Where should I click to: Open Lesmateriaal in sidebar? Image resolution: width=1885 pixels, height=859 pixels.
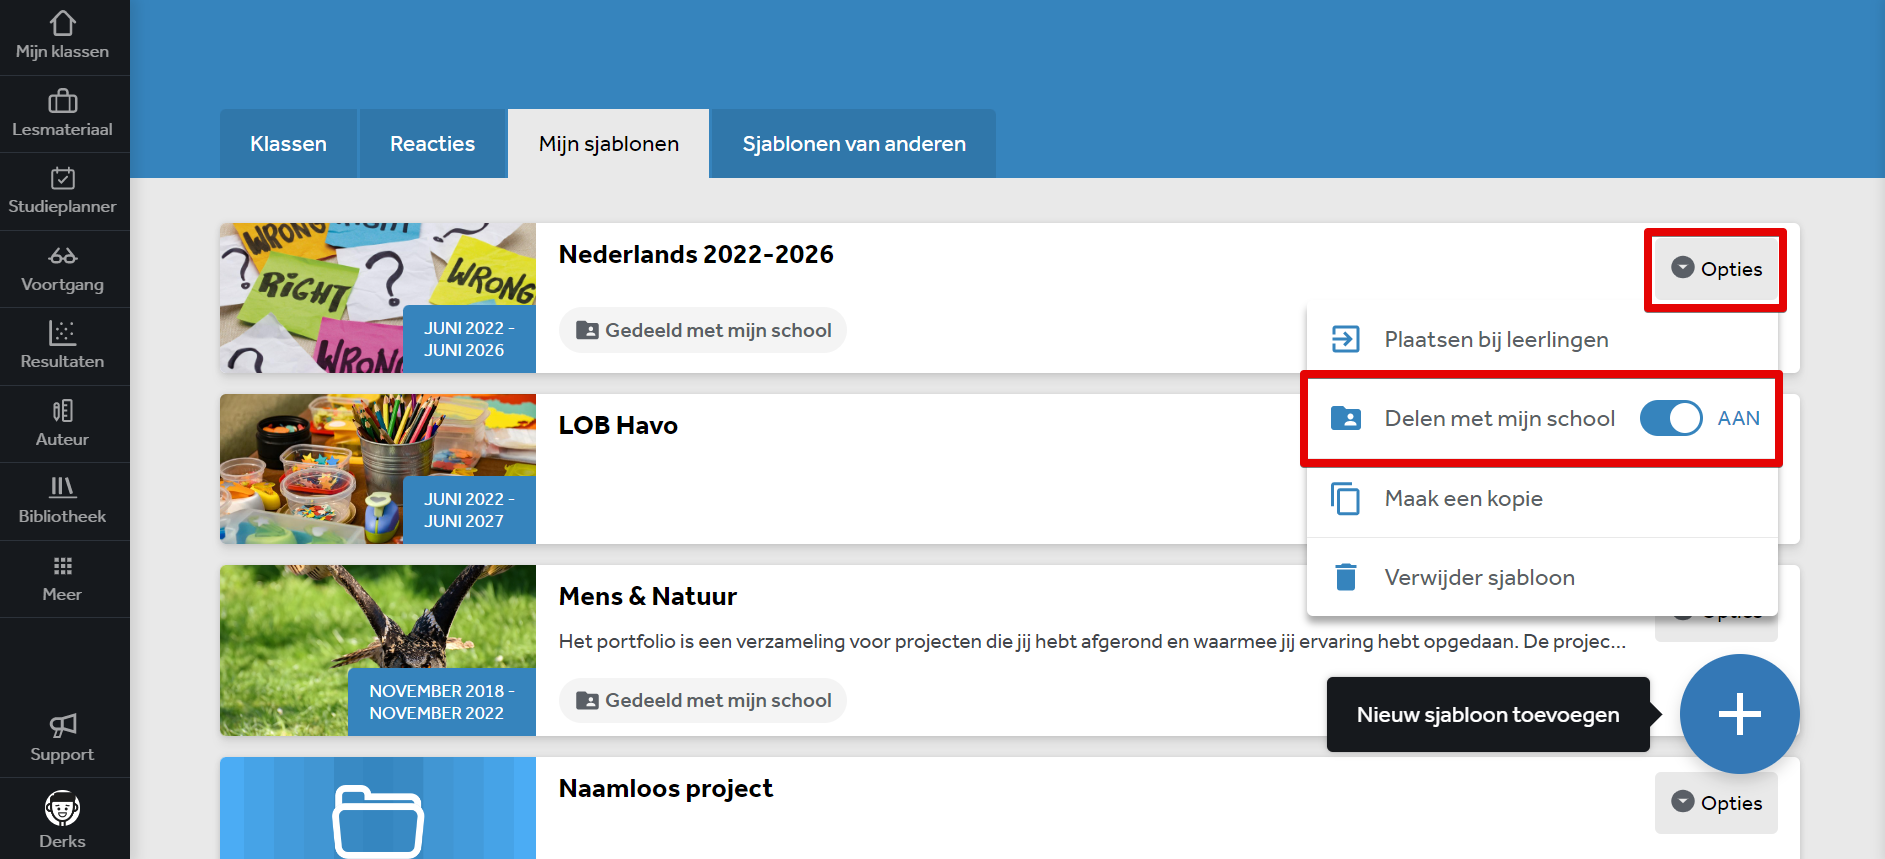tap(63, 114)
